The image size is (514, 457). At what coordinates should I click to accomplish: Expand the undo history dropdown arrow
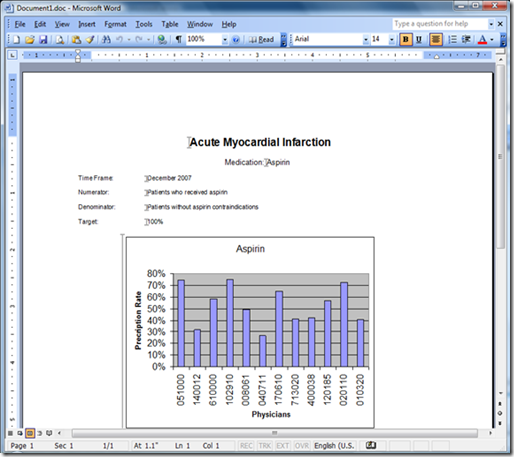click(129, 40)
